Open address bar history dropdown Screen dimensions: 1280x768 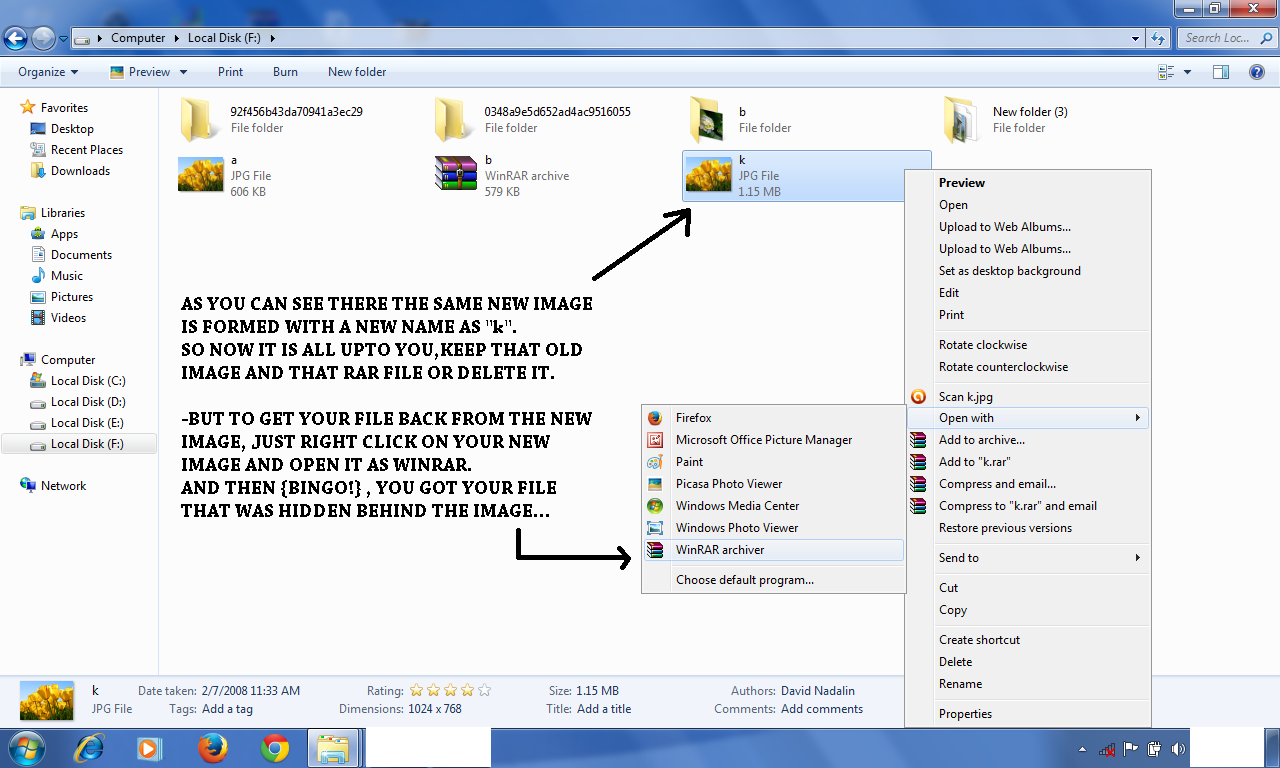[1135, 39]
